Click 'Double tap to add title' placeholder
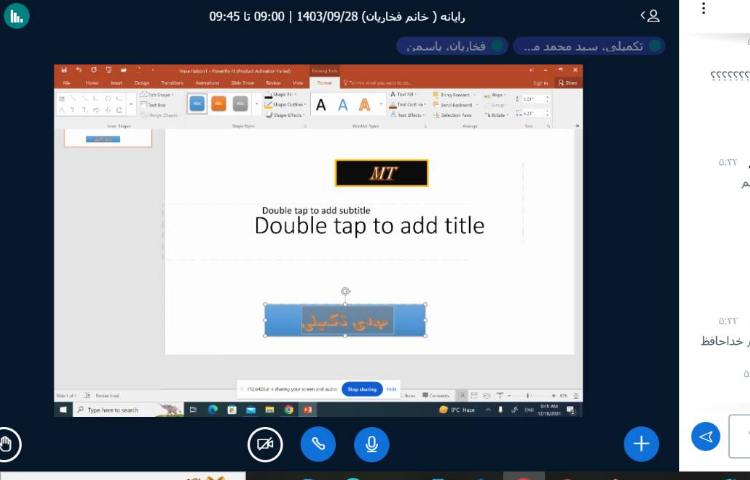Image resolution: width=750 pixels, height=480 pixels. tap(369, 225)
